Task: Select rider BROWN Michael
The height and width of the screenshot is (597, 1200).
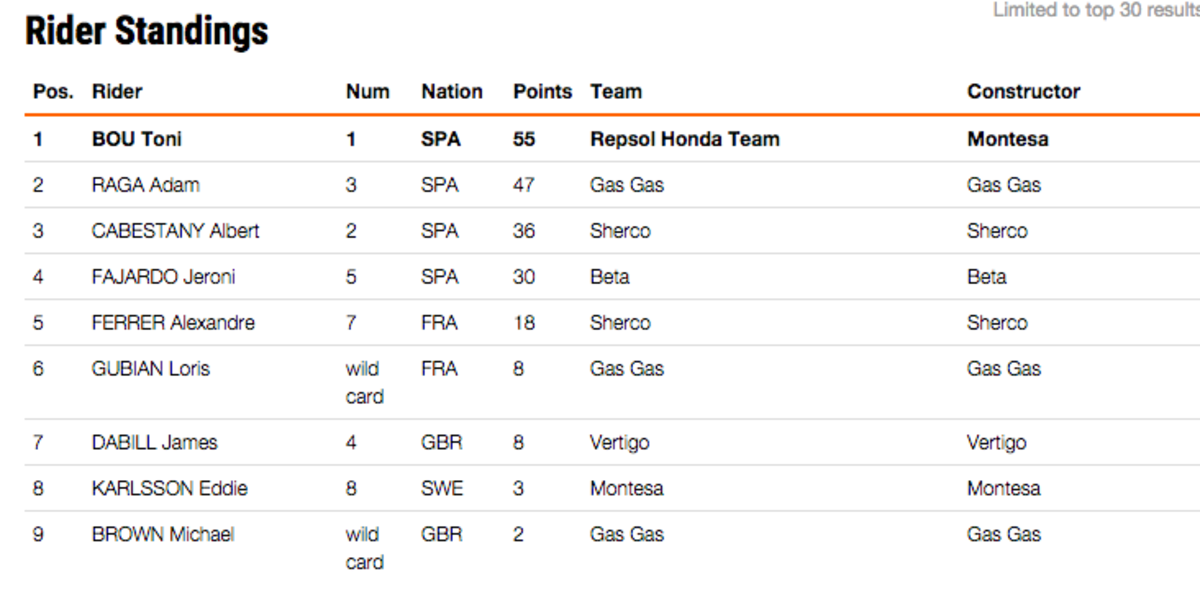Action: (x=163, y=535)
